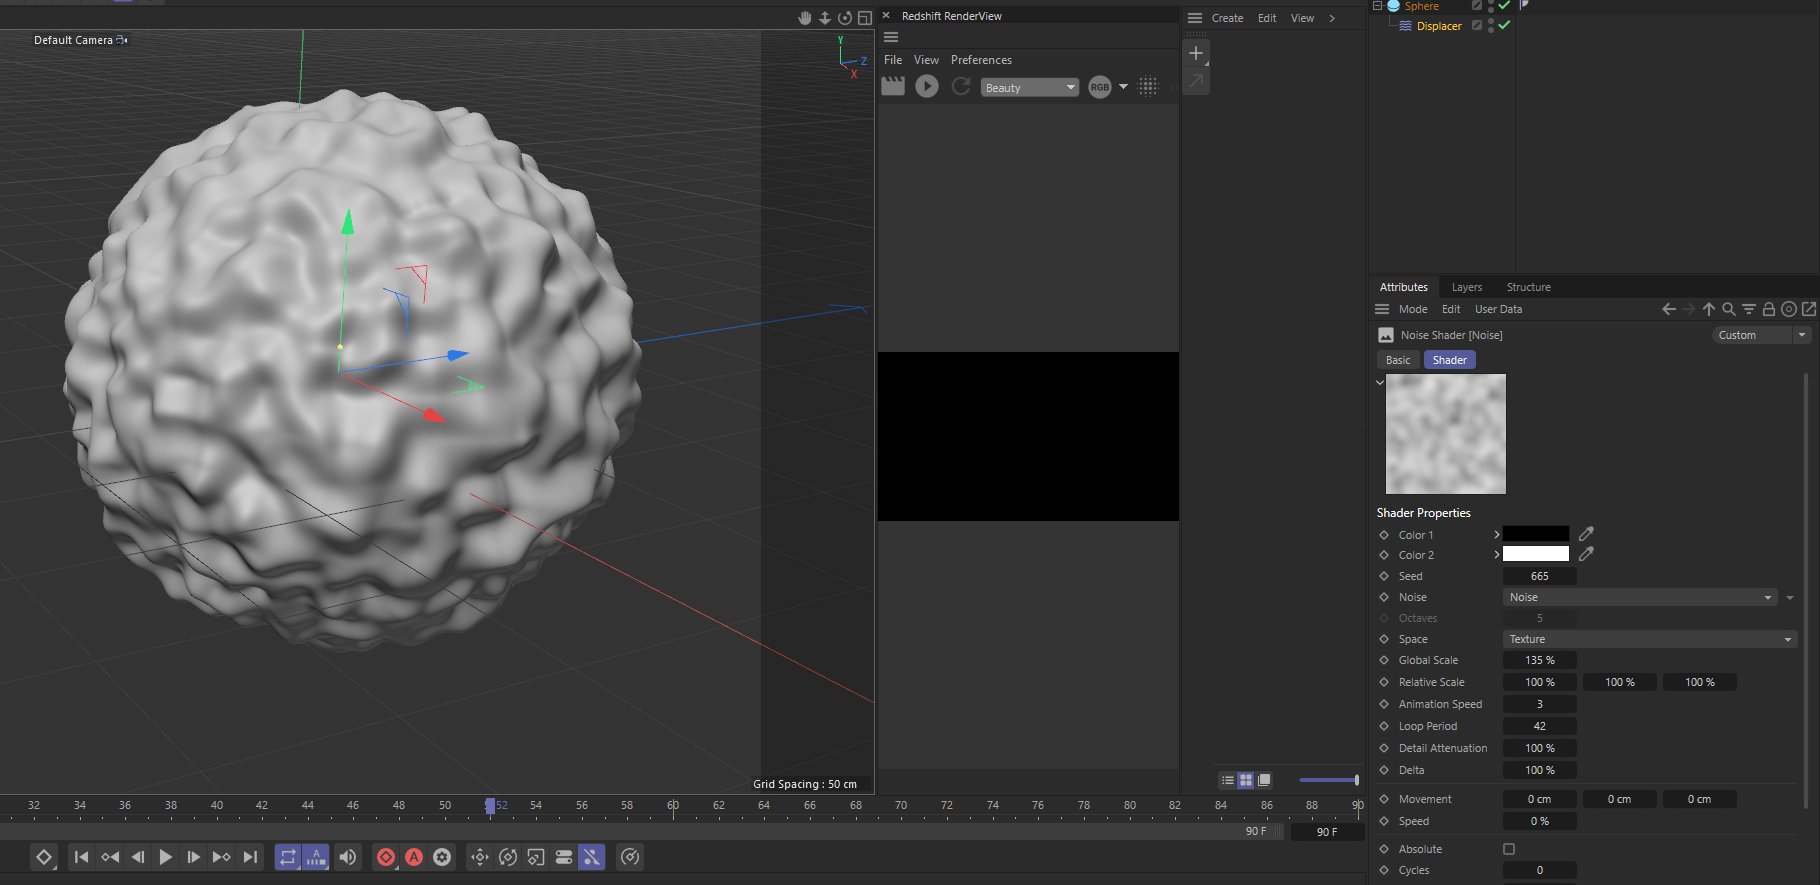Image resolution: width=1820 pixels, height=885 pixels.
Task: Click the Redshift render clapperboard icon
Action: (x=893, y=87)
